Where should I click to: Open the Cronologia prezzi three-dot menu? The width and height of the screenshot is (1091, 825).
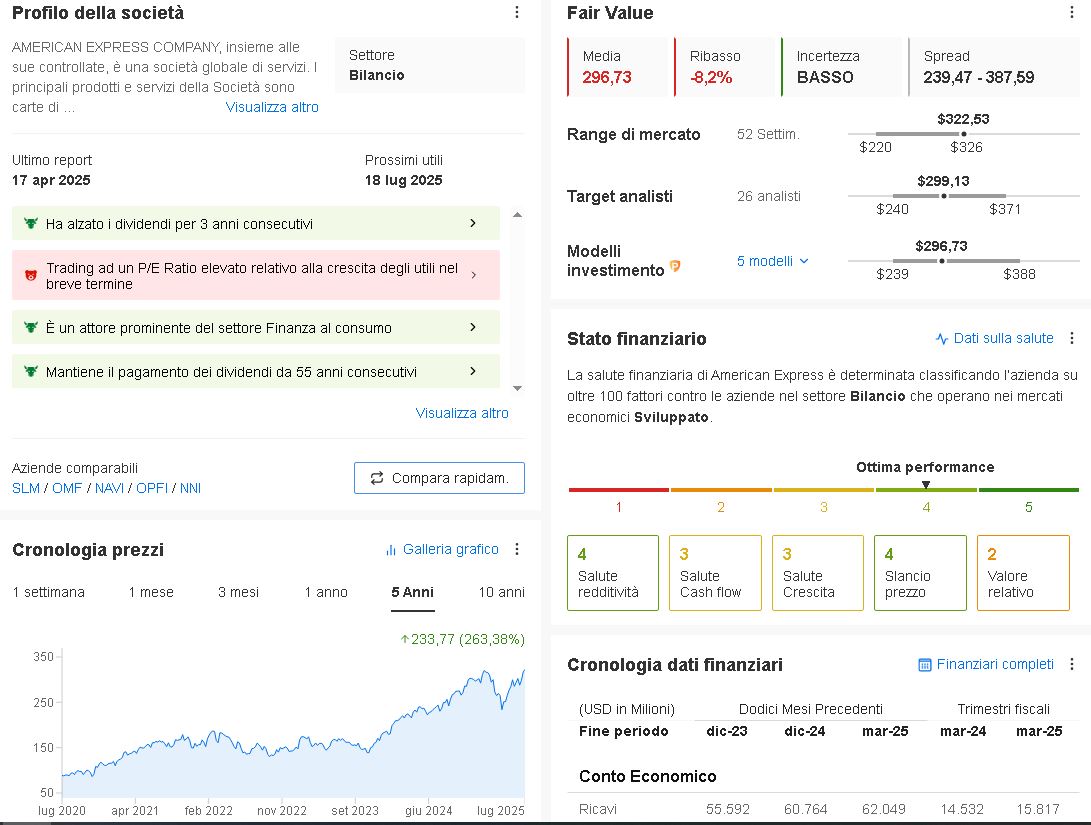[x=516, y=550]
